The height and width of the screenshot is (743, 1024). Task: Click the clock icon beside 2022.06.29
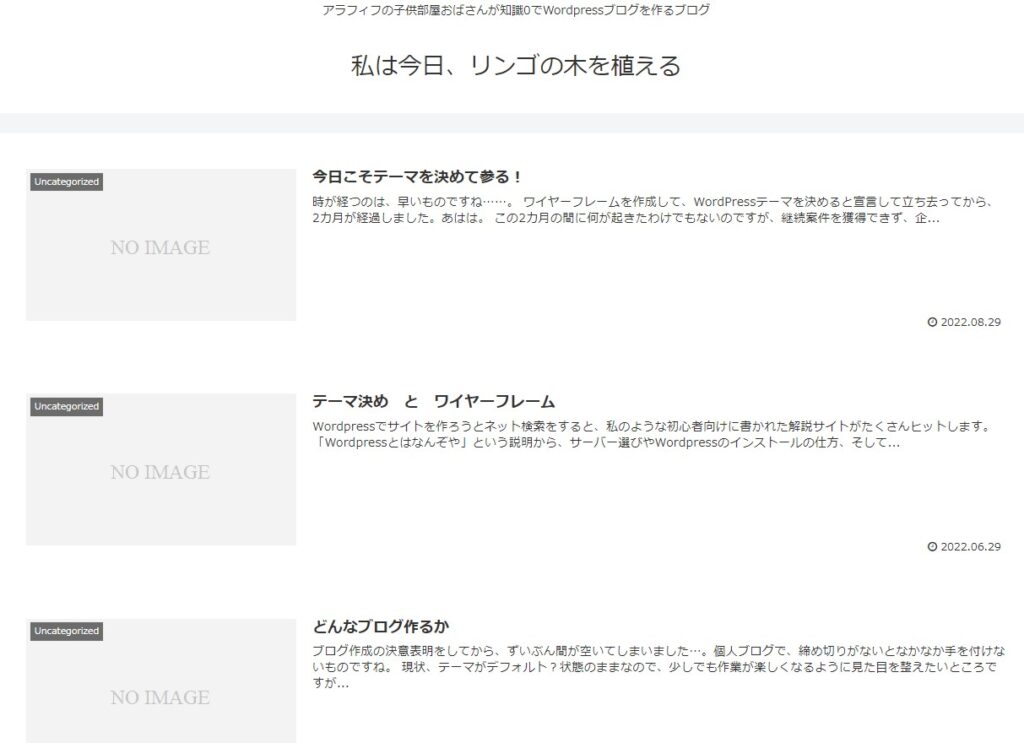(933, 547)
